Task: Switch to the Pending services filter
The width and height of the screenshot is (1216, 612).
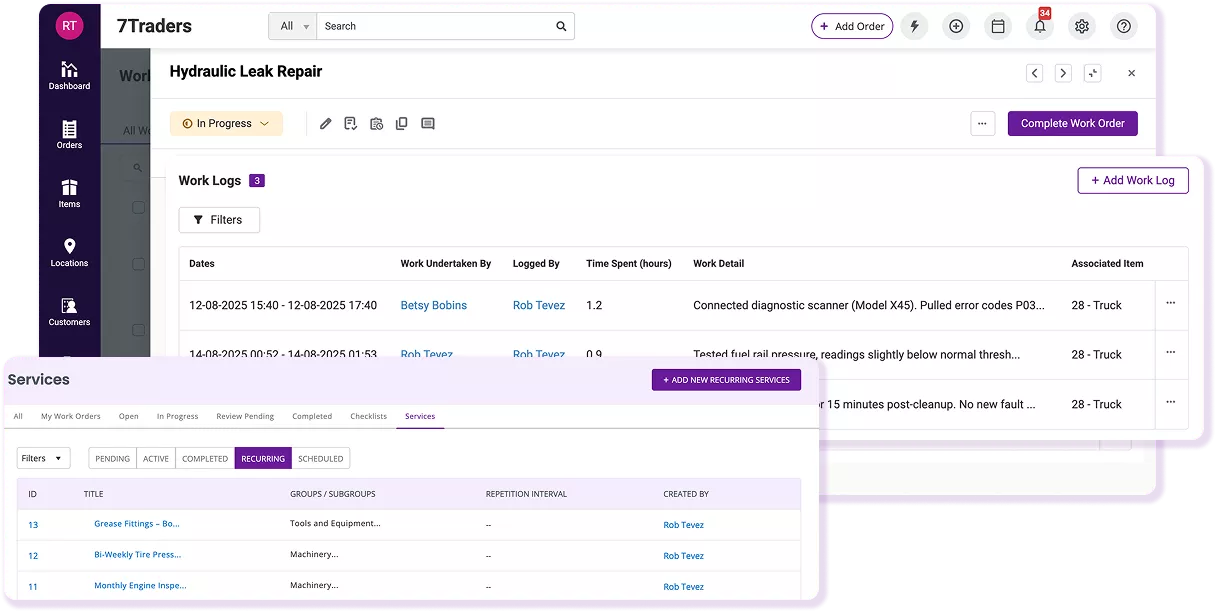Action: tap(113, 459)
